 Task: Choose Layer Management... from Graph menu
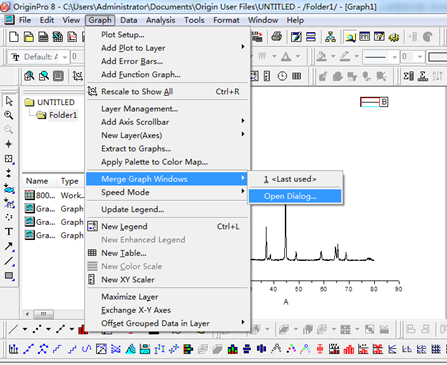167,109
